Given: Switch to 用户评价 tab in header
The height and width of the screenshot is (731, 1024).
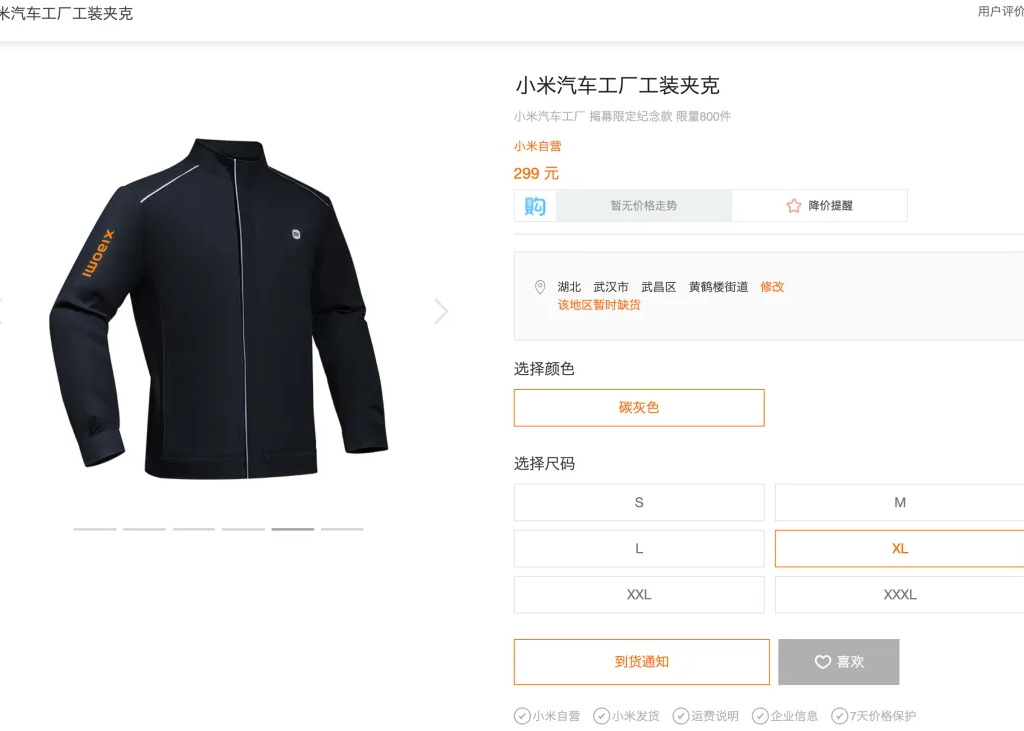Looking at the screenshot, I should click(x=1000, y=11).
